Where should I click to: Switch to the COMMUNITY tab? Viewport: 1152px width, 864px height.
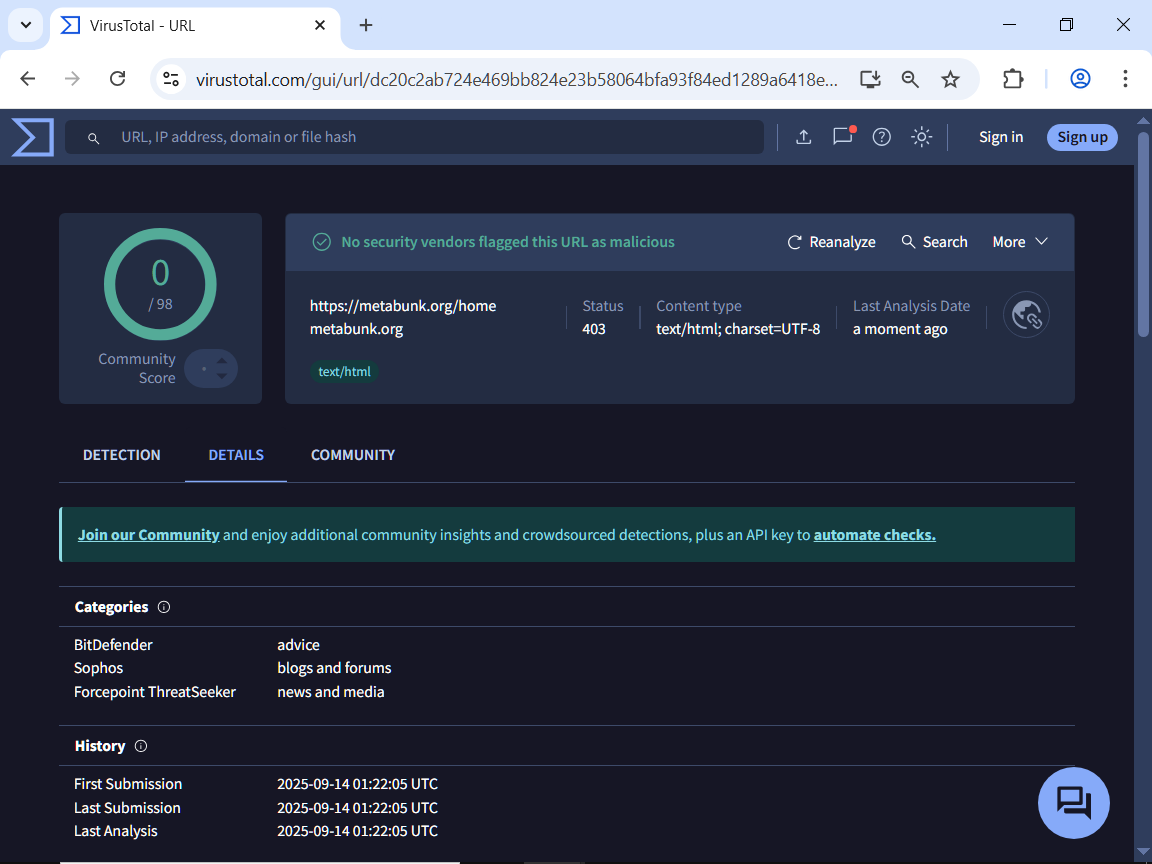click(352, 455)
